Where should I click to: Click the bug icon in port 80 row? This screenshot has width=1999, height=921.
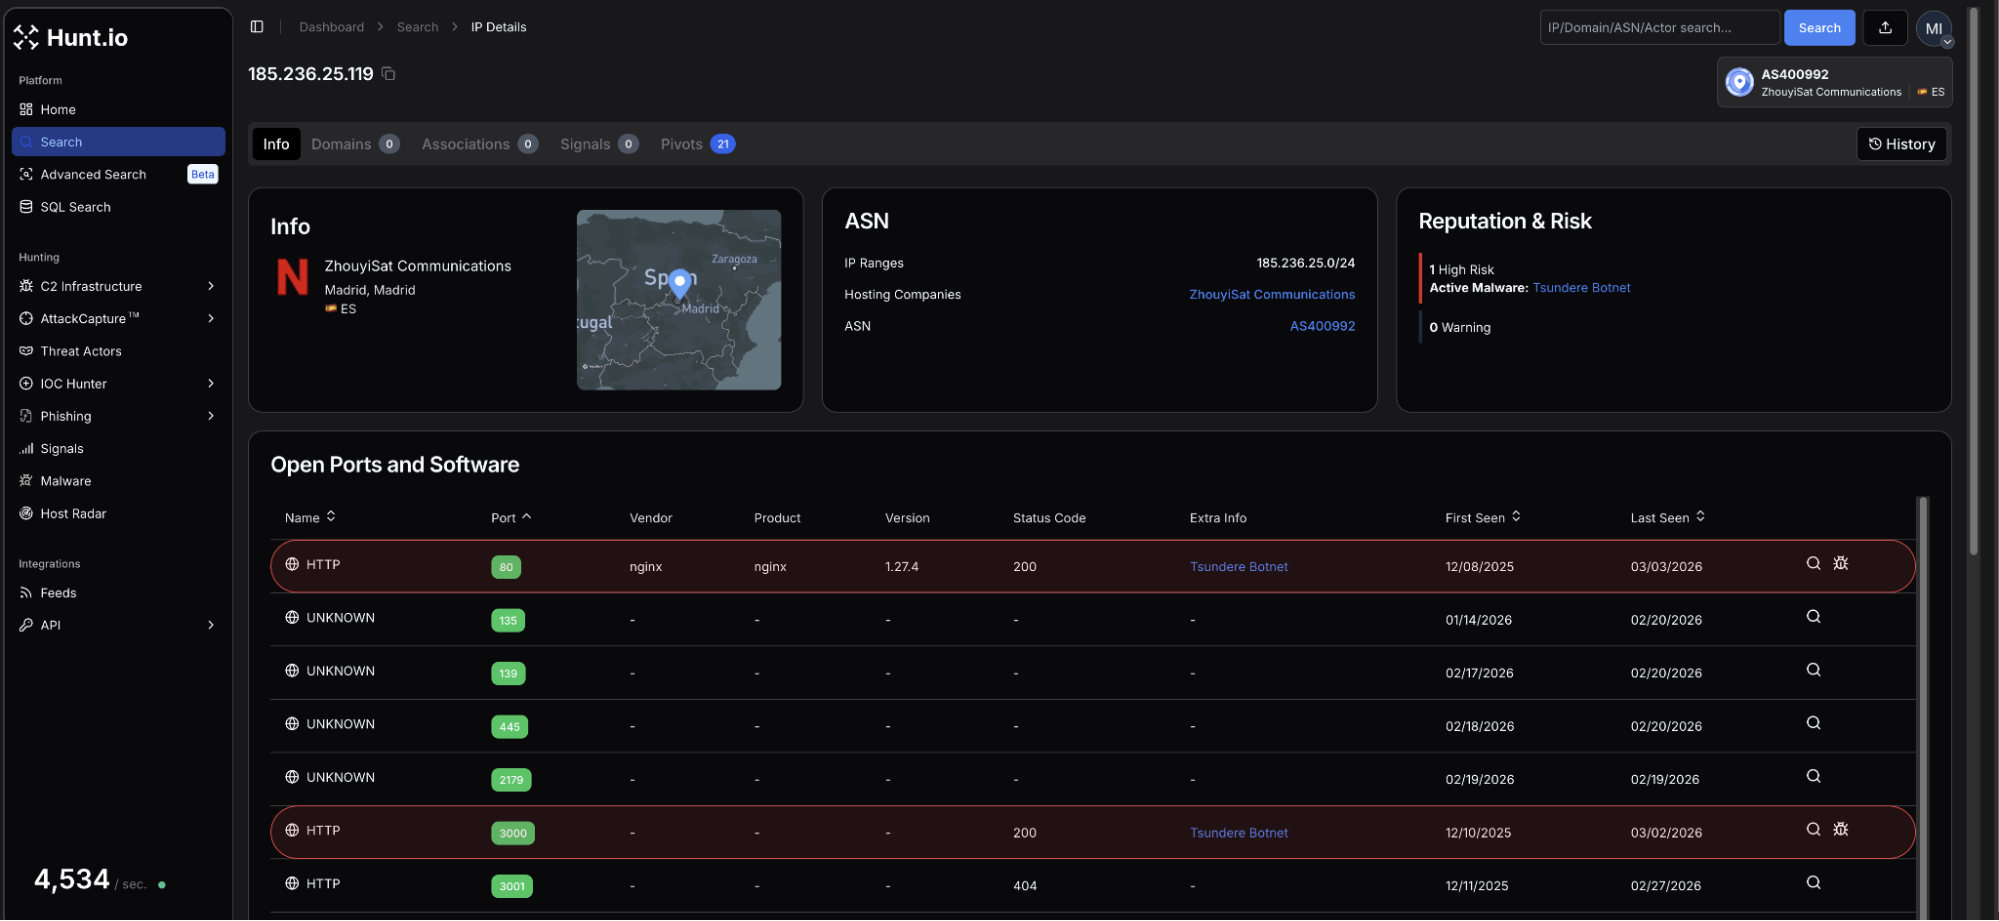tap(1840, 564)
